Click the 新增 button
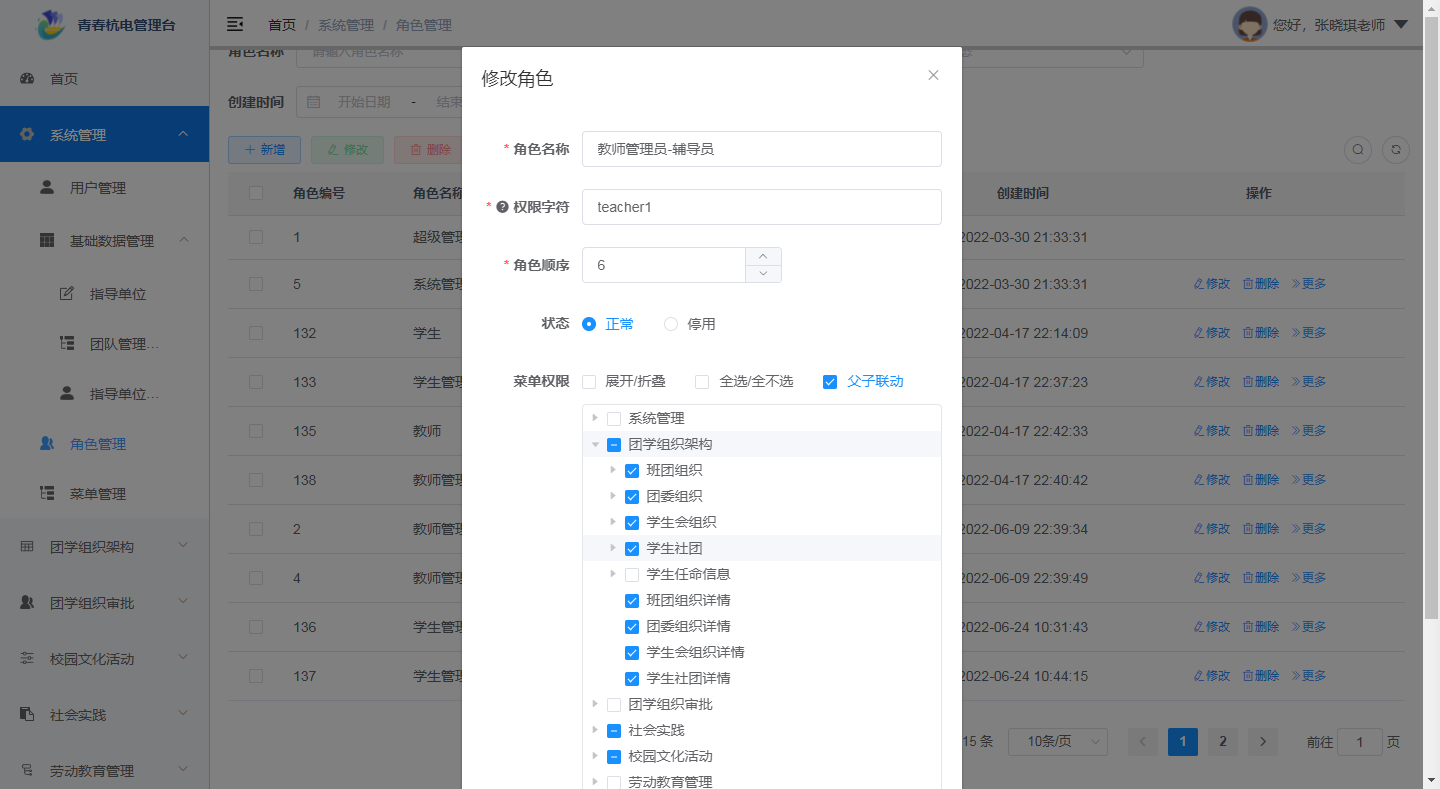This screenshot has height=789, width=1440. coord(264,150)
